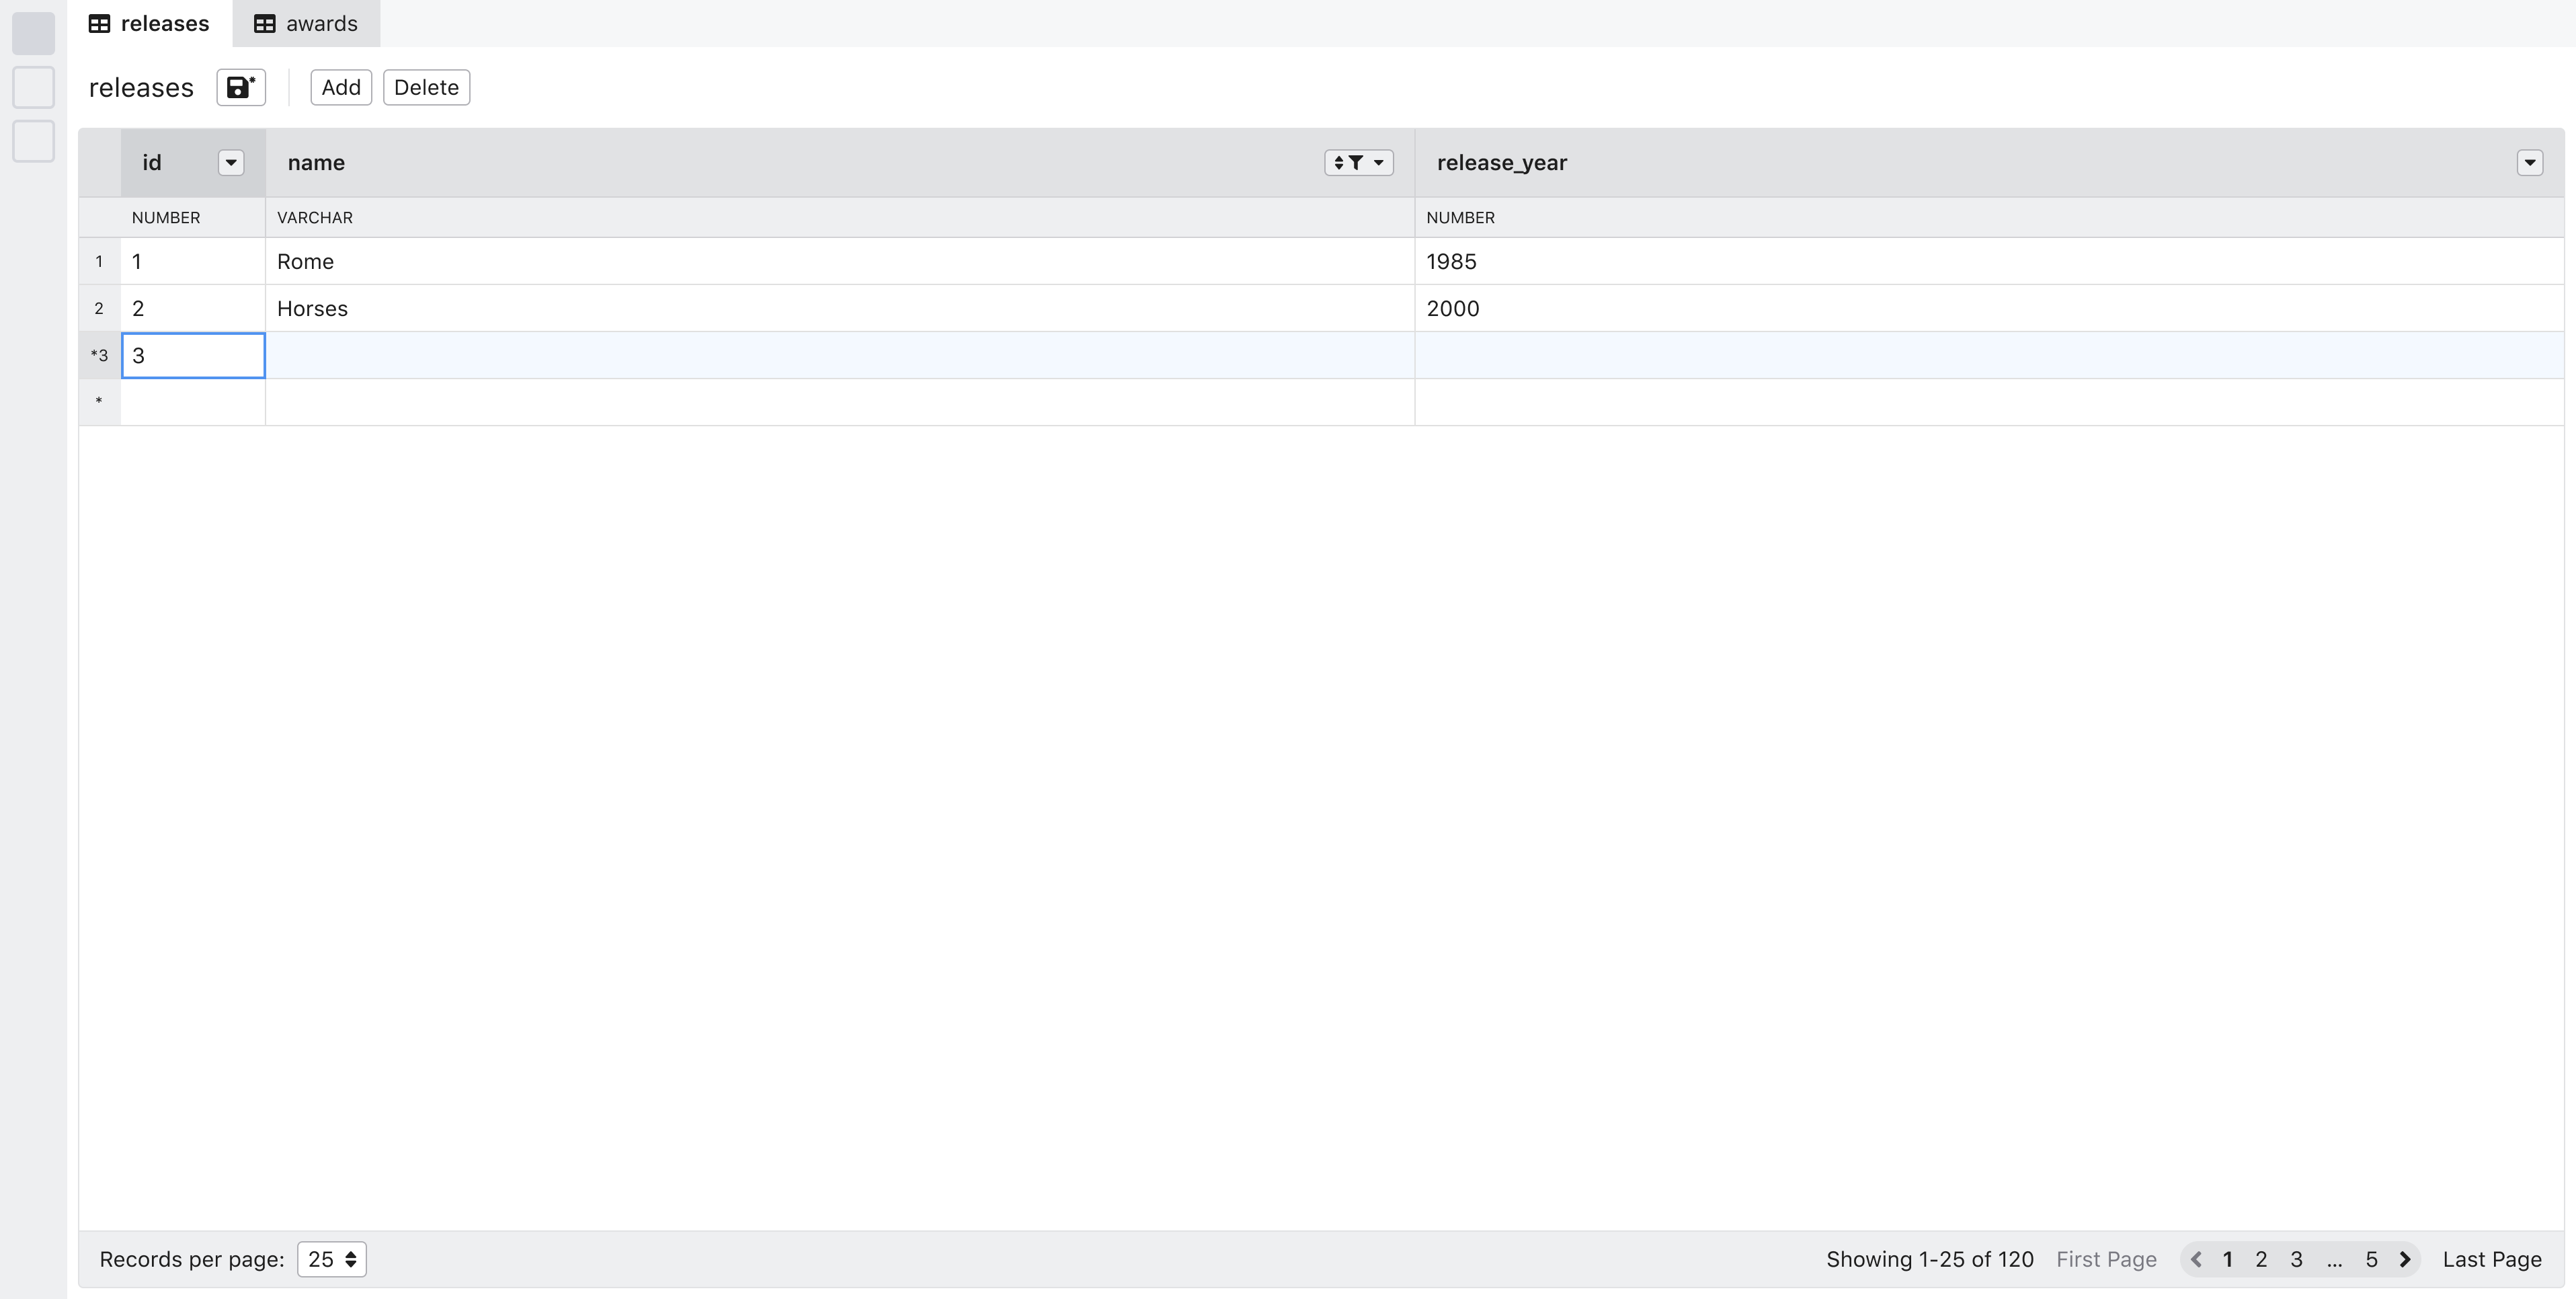2576x1299 pixels.
Task: Select row header 1
Action: pos(99,261)
